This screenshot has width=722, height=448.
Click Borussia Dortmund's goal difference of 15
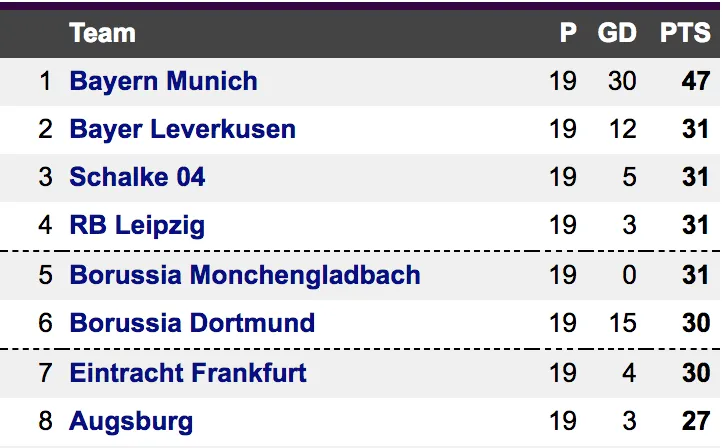pos(622,323)
